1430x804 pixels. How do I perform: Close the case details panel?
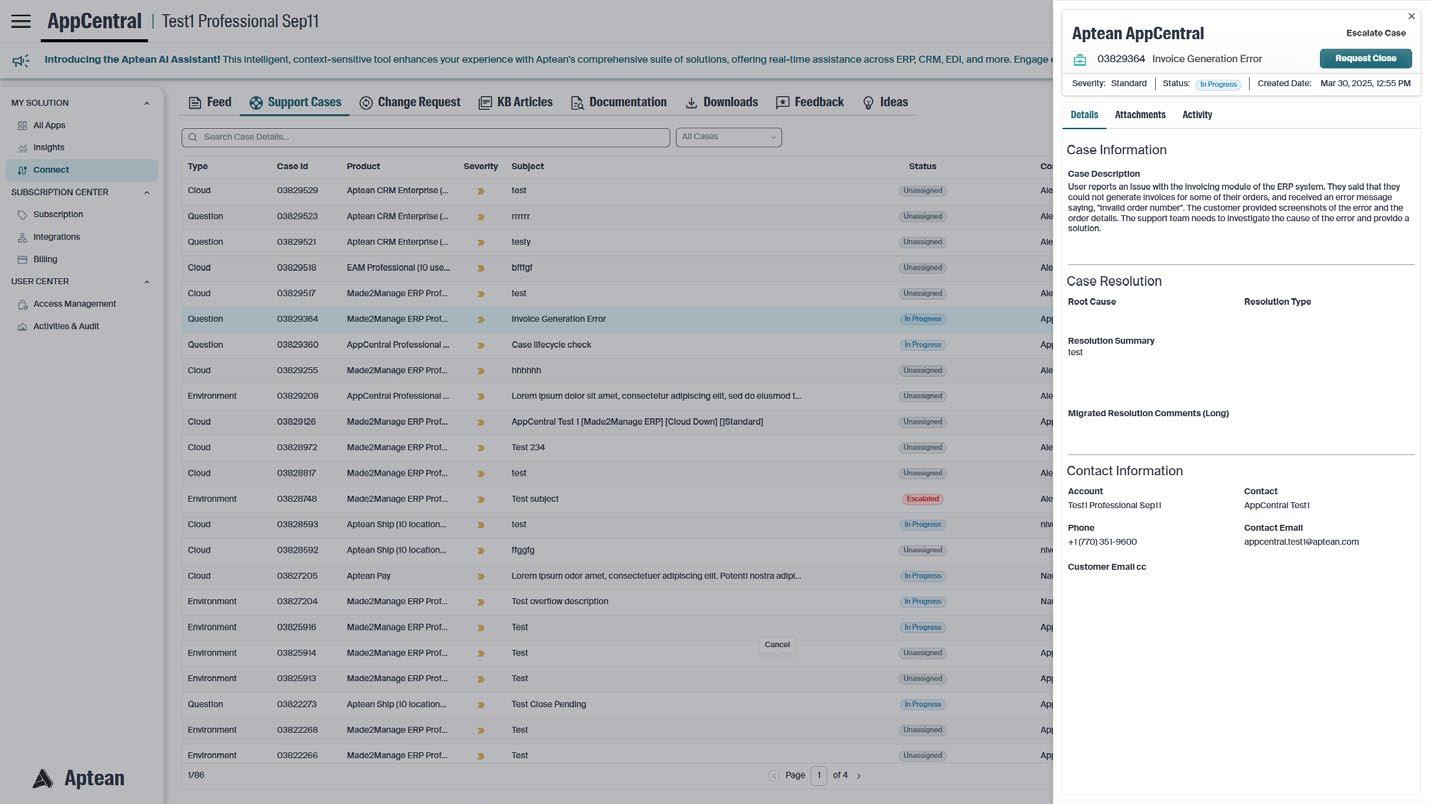coord(1411,16)
